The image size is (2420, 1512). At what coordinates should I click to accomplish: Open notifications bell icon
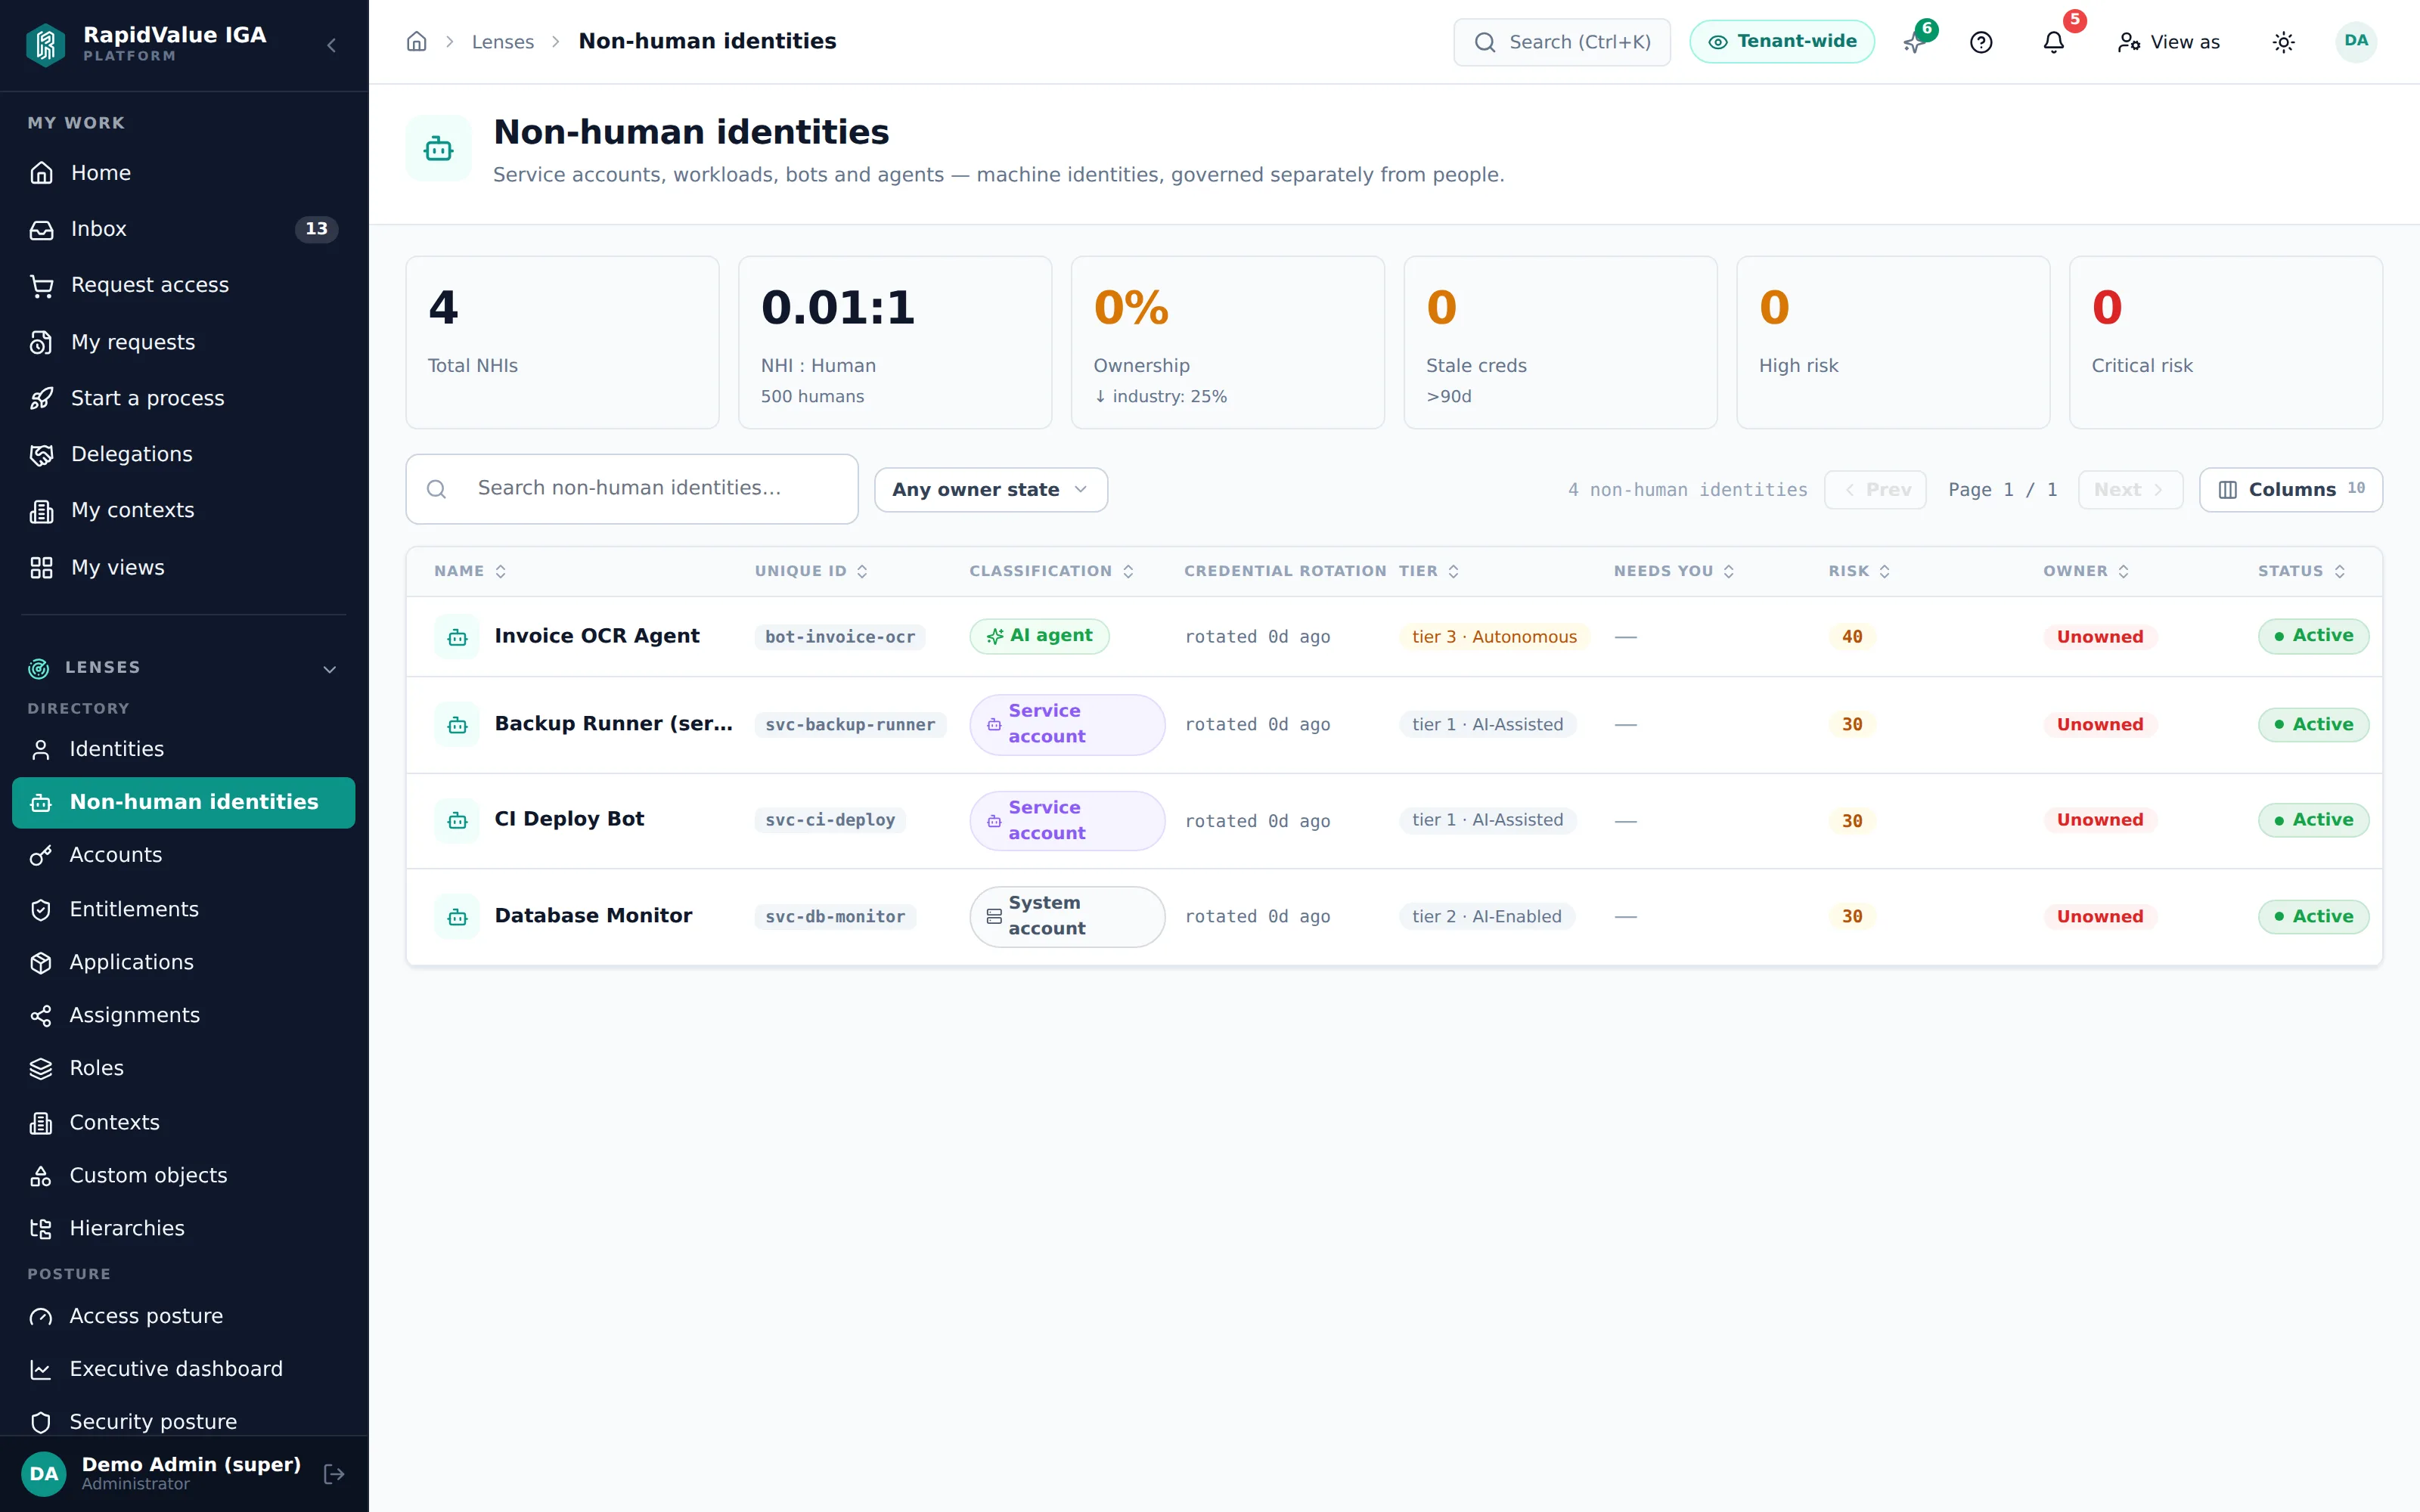point(2053,42)
